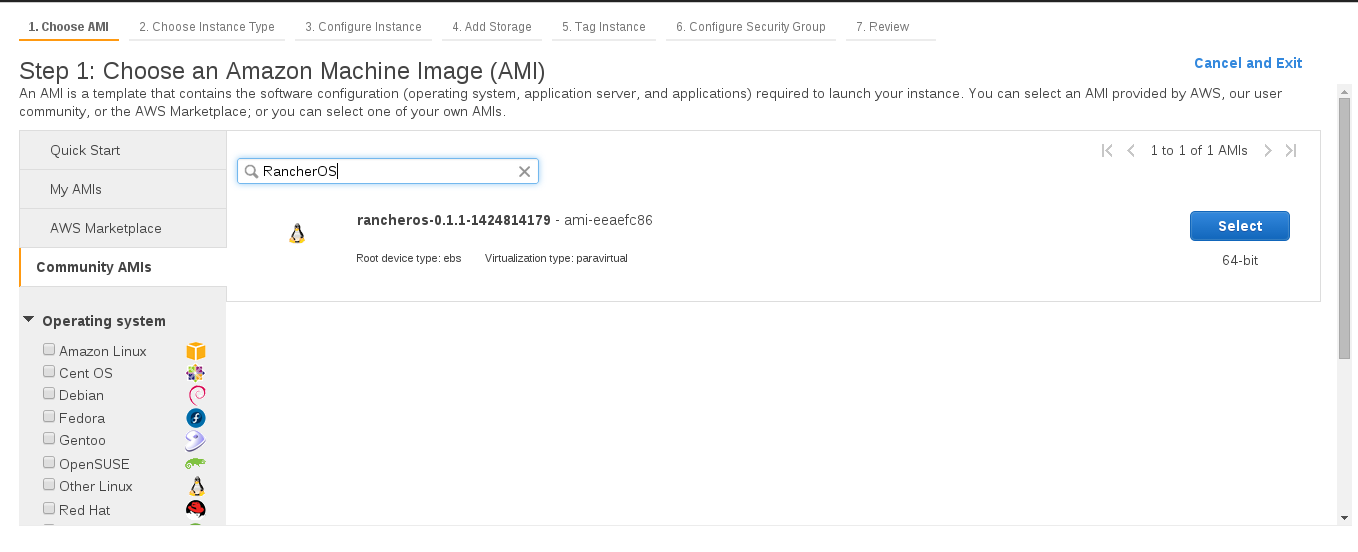Enable the Amazon Linux checkbox
This screenshot has height=552, width=1358.
49,350
